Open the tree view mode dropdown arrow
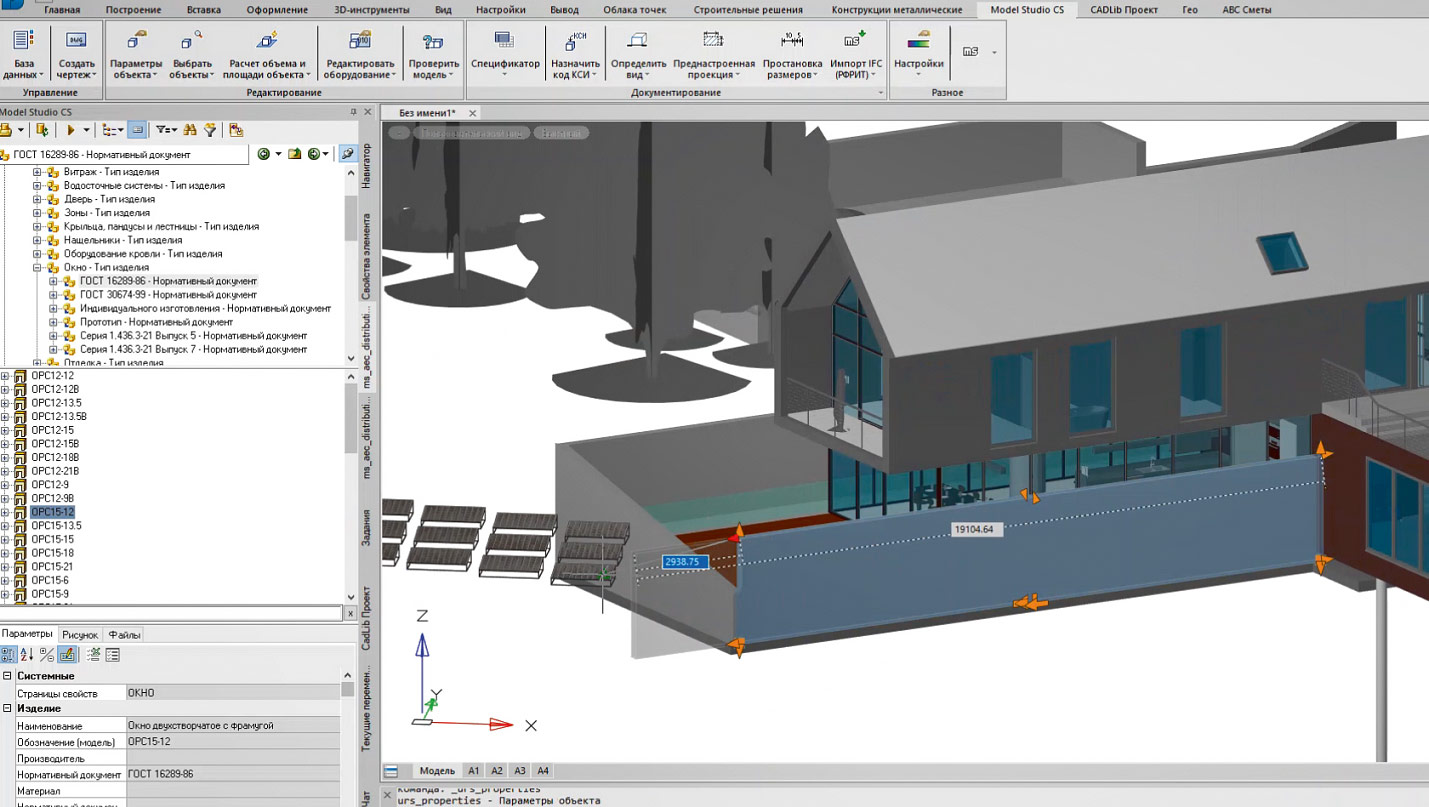This screenshot has width=1429, height=807. (x=121, y=130)
